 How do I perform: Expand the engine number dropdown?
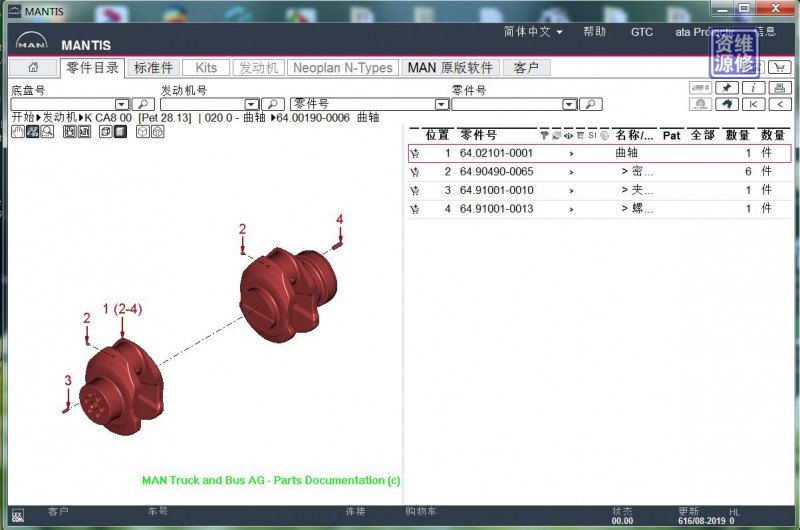(x=252, y=104)
